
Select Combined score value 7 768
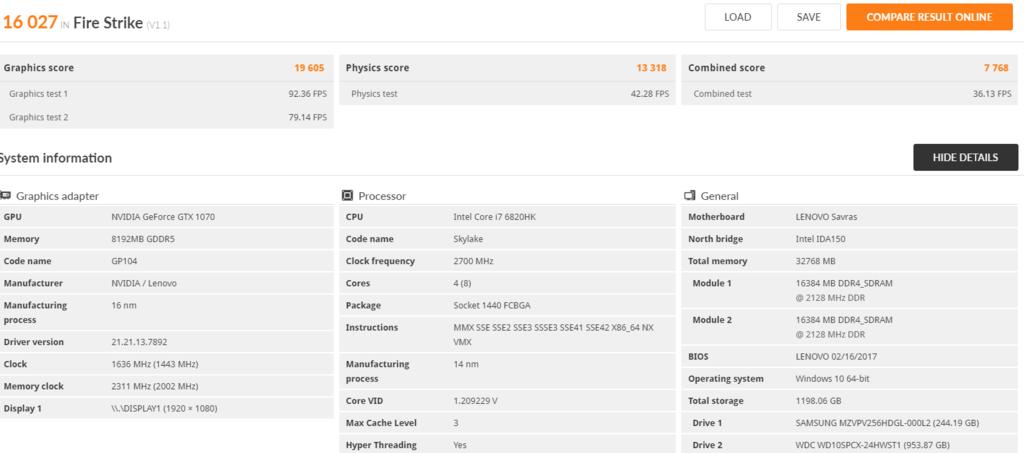point(996,68)
